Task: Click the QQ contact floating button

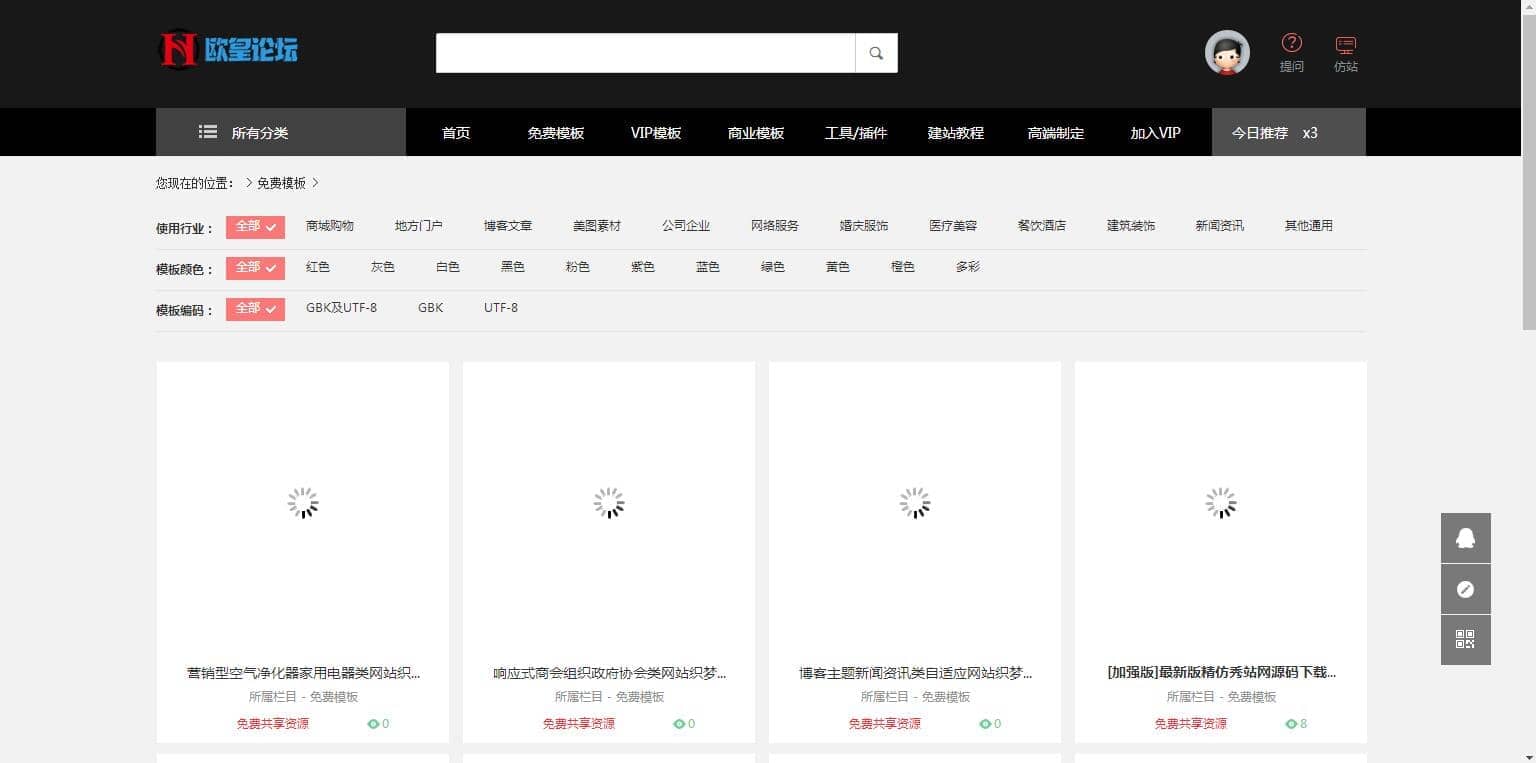Action: (x=1466, y=538)
